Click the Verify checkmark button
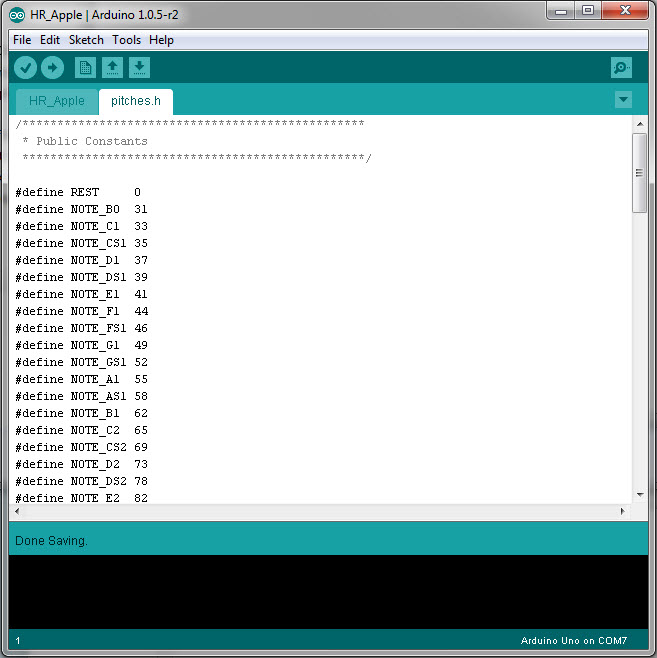The height and width of the screenshot is (658, 657). click(26, 68)
